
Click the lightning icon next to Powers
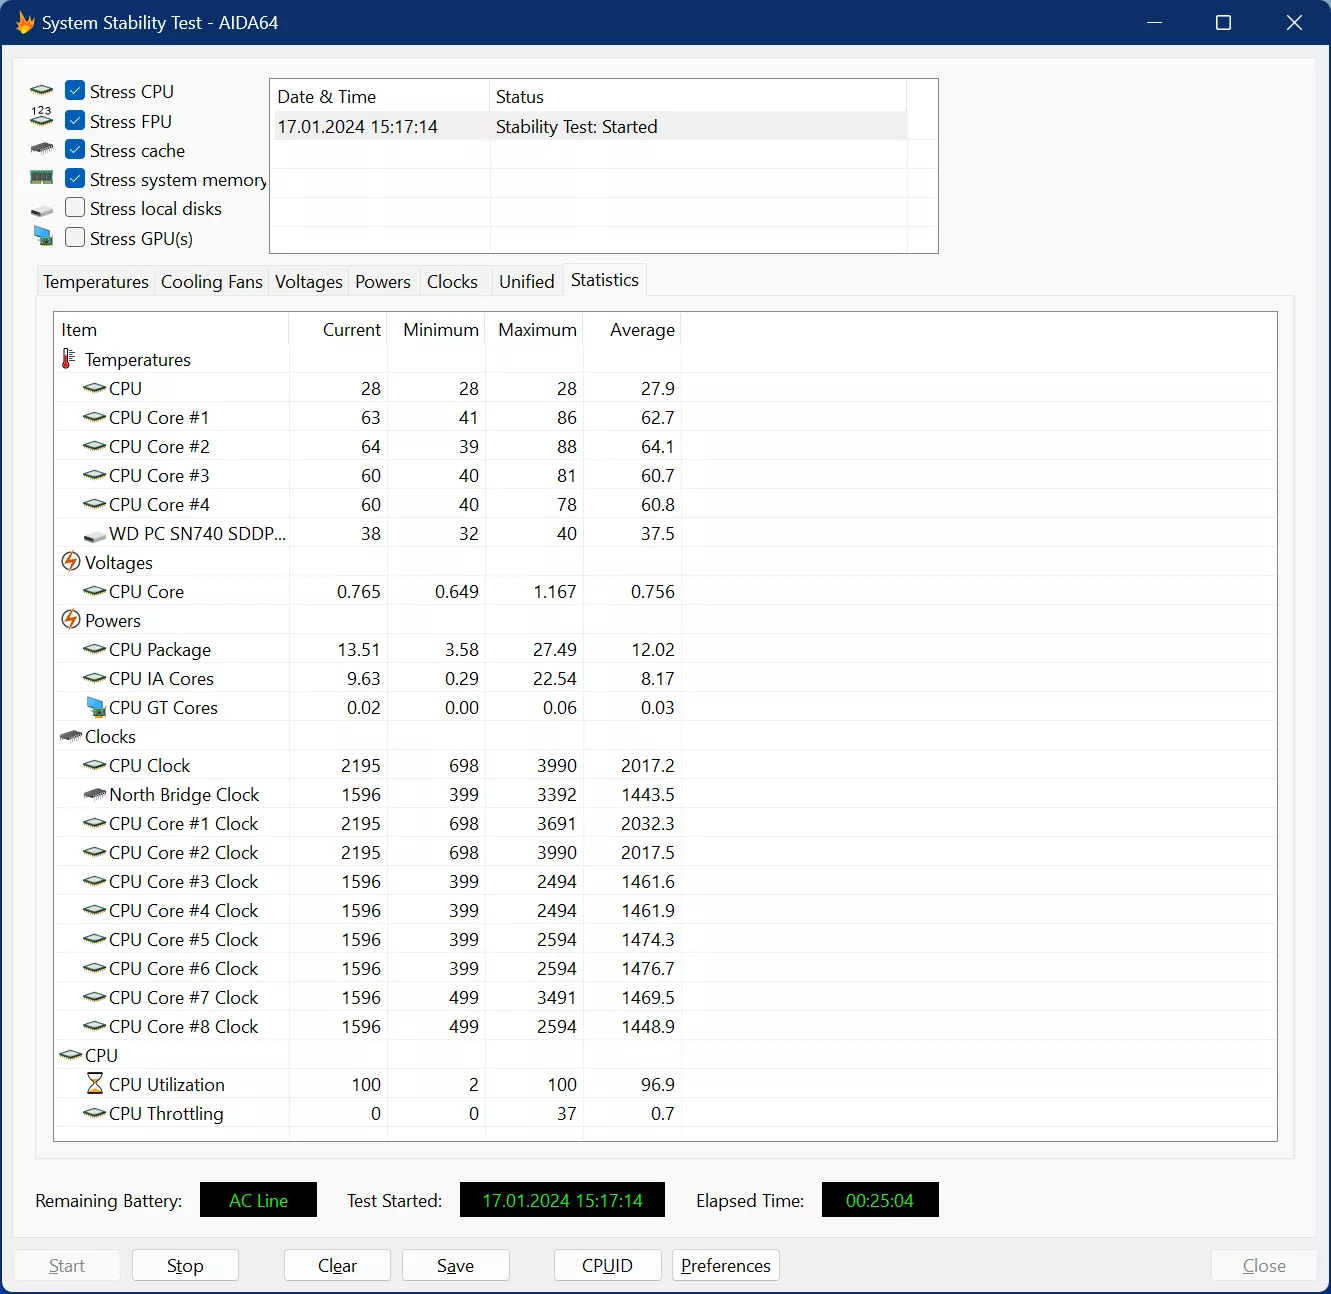pyautogui.click(x=71, y=620)
